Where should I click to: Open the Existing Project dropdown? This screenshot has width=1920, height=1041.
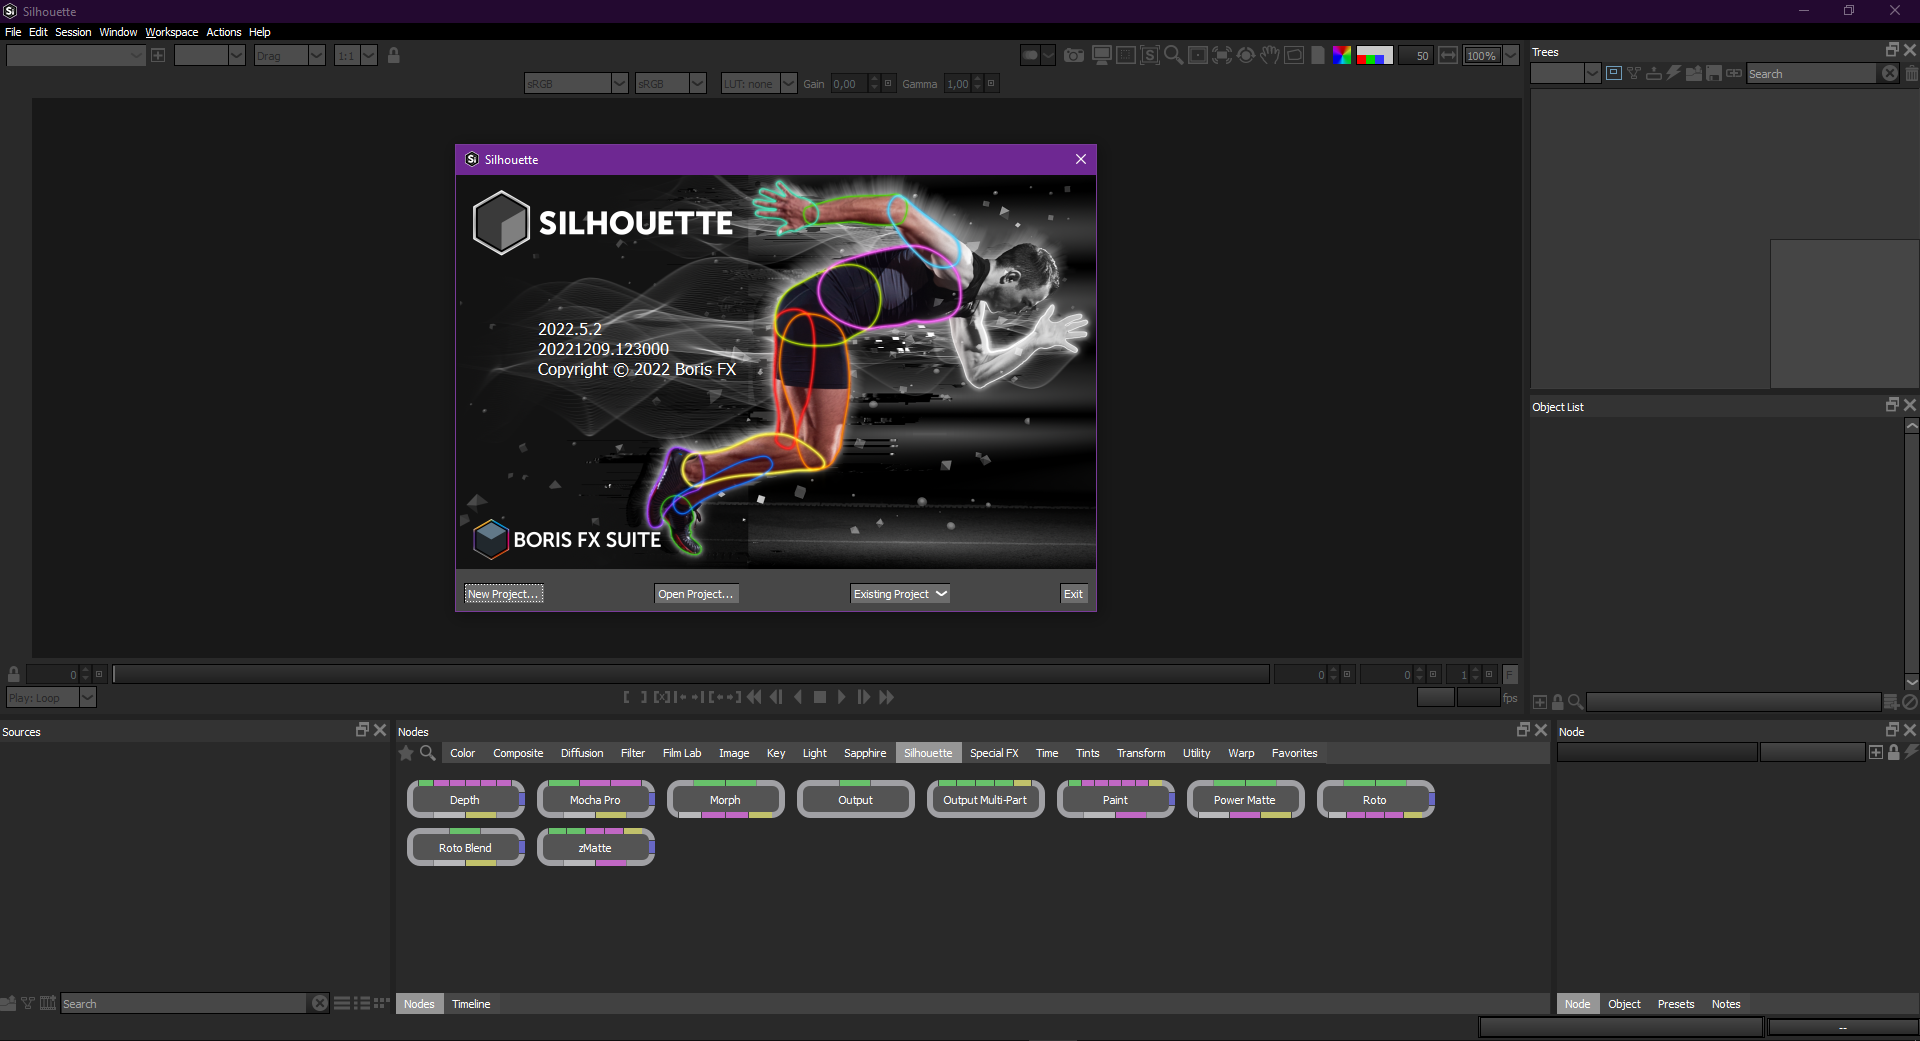(x=900, y=594)
